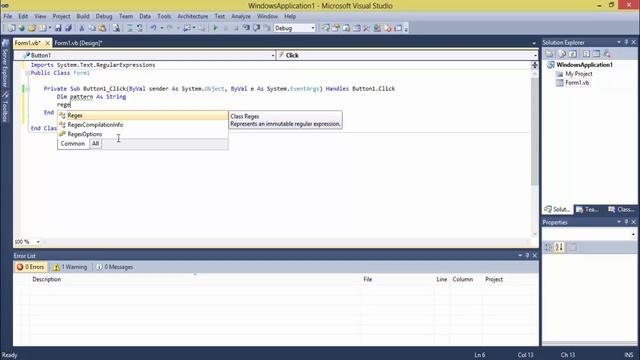This screenshot has height=360, width=640.
Task: Pin the Error List panel (auto hide)
Action: point(527,256)
